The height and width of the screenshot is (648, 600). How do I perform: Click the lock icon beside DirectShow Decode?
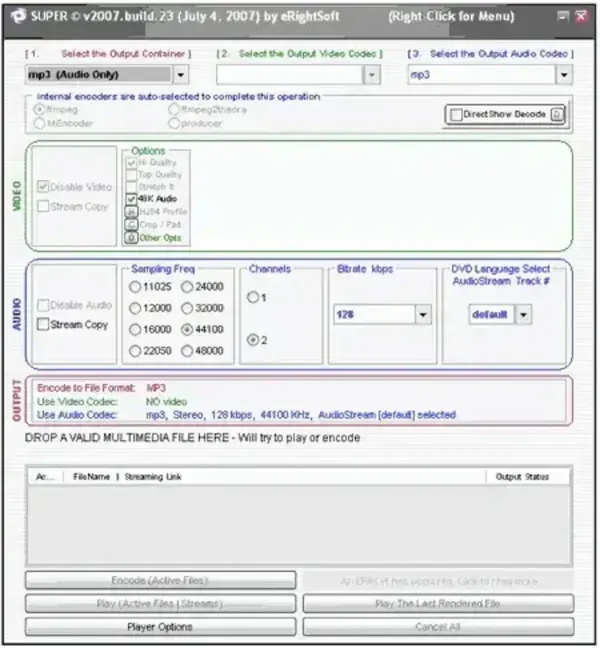pos(555,115)
